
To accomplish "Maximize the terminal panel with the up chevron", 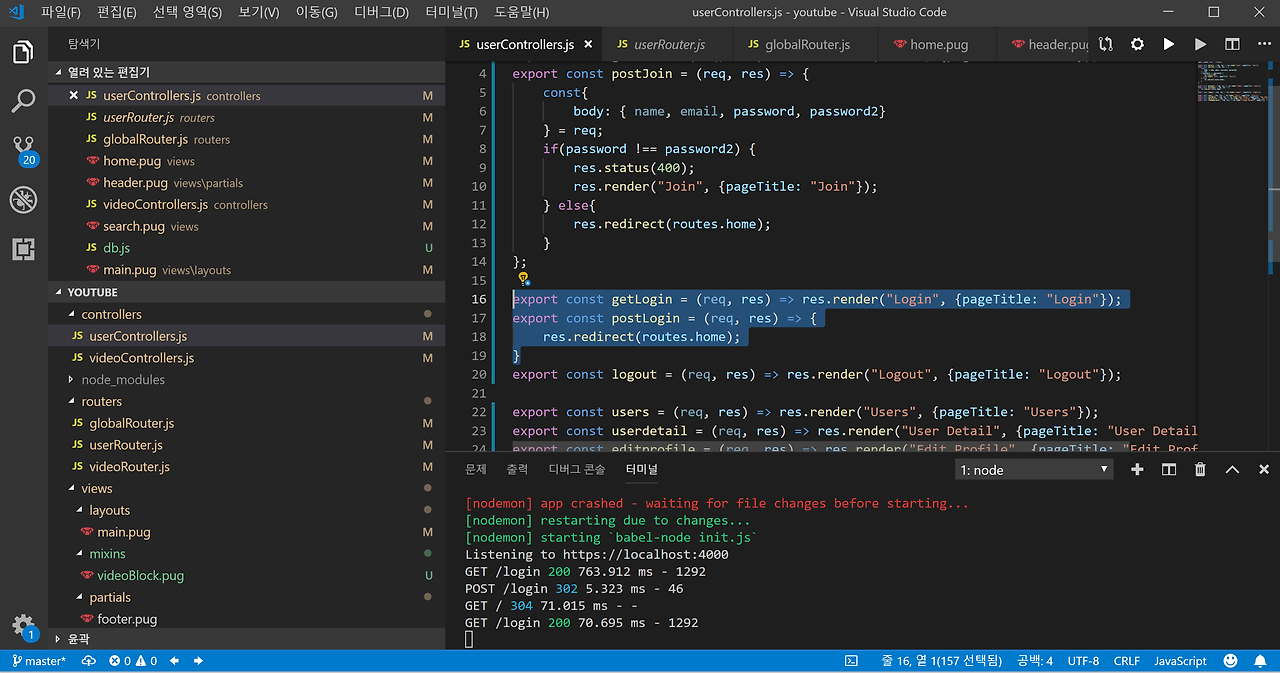I will [x=1232, y=469].
